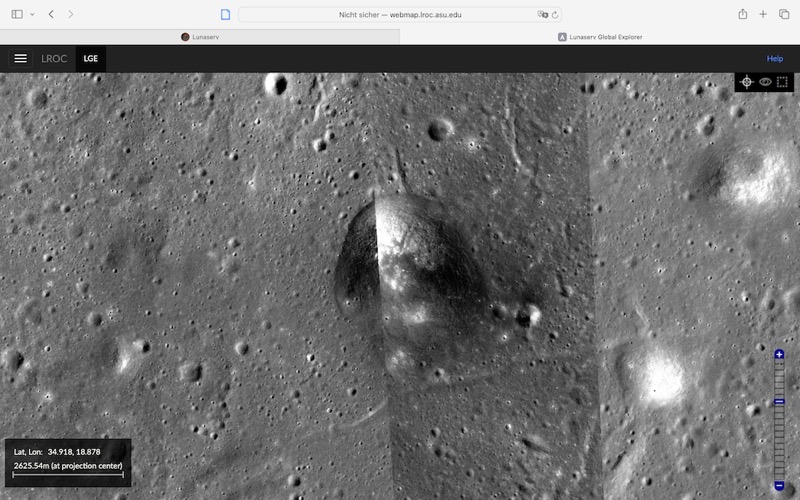Zoom out with the bottom minus button

779,486
